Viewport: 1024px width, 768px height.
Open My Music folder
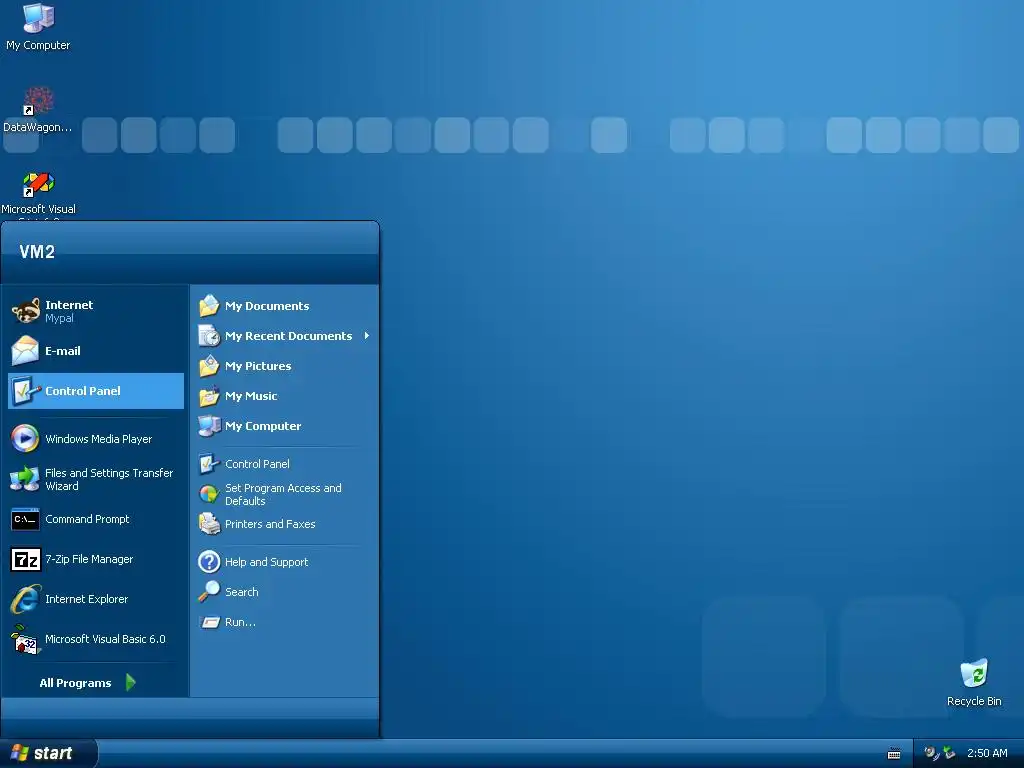point(285,396)
